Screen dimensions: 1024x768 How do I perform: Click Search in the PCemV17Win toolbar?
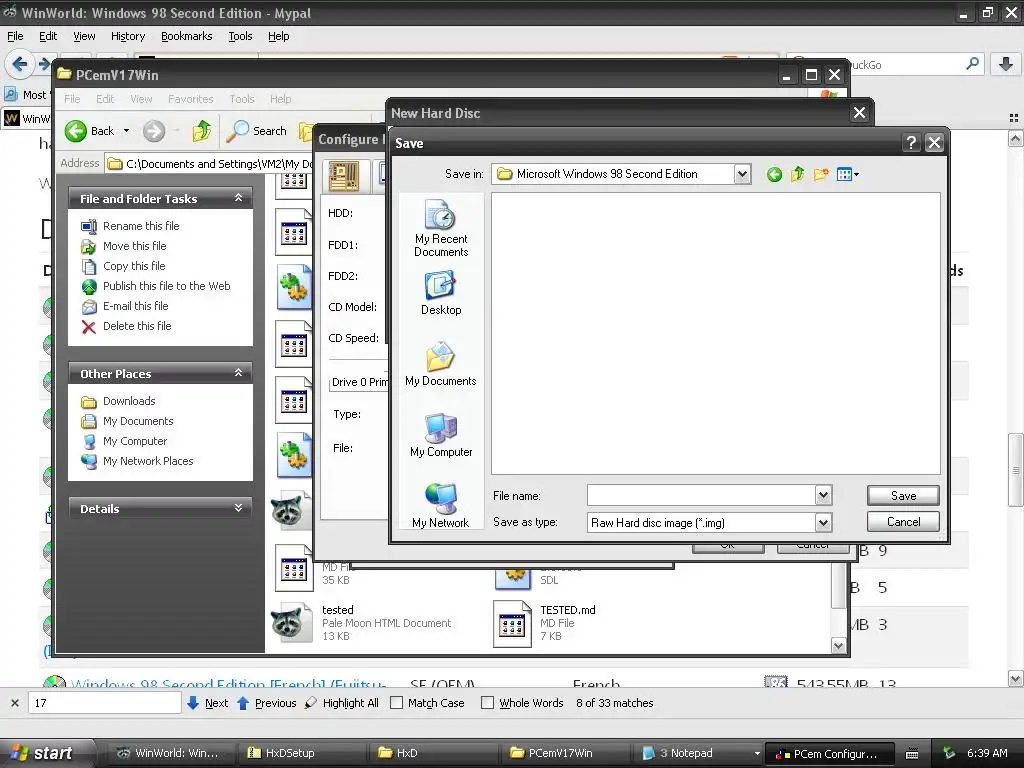coord(257,131)
